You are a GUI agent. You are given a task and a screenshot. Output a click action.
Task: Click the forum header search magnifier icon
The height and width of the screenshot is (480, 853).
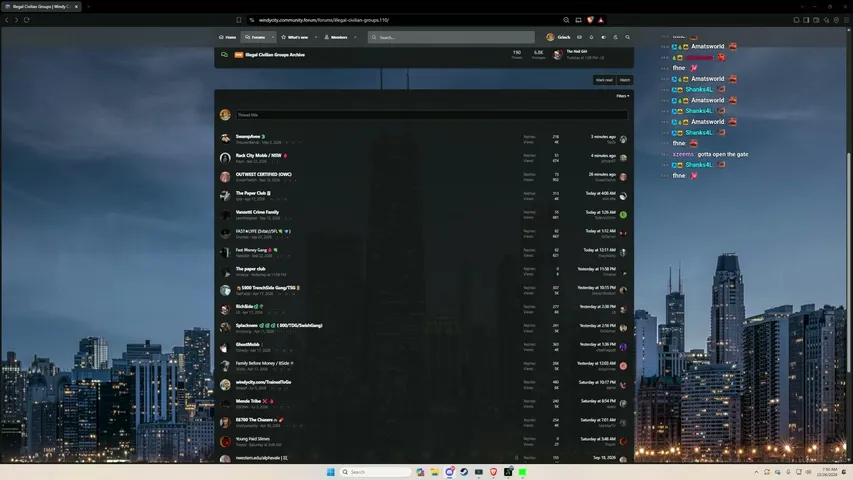tap(627, 37)
